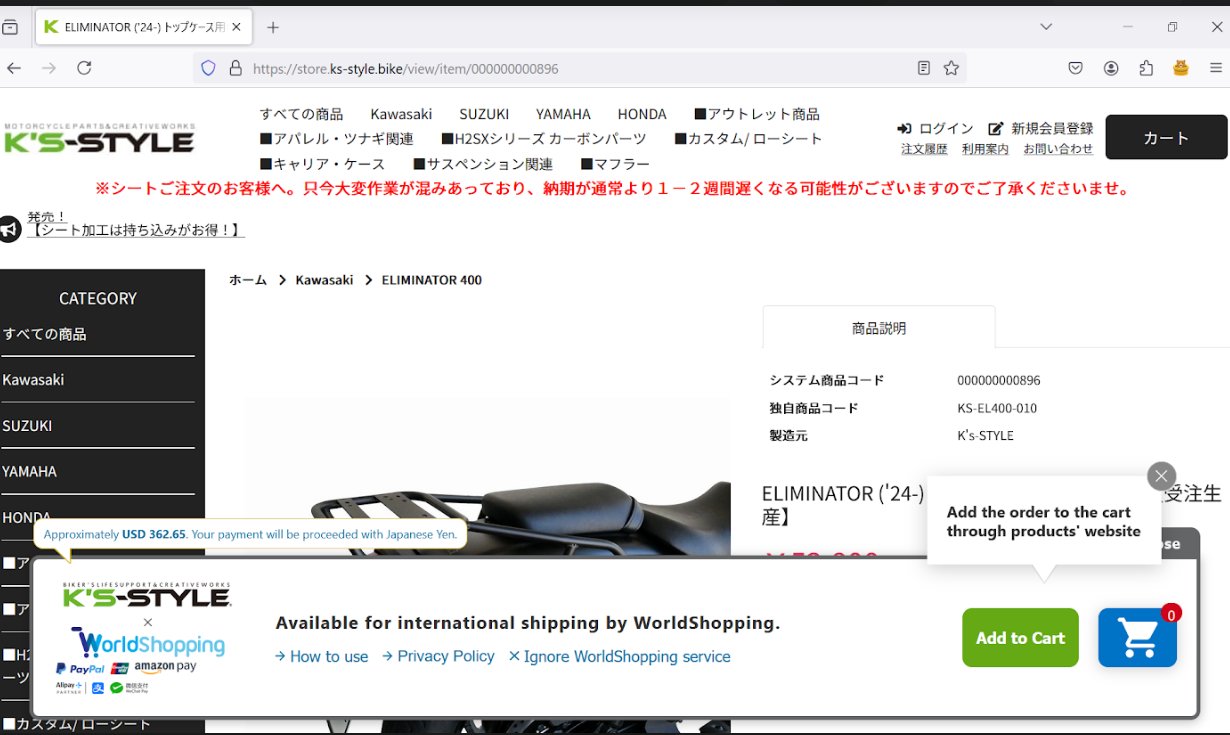Click the product code 000000000896 value
The height and width of the screenshot is (735, 1230).
point(999,380)
